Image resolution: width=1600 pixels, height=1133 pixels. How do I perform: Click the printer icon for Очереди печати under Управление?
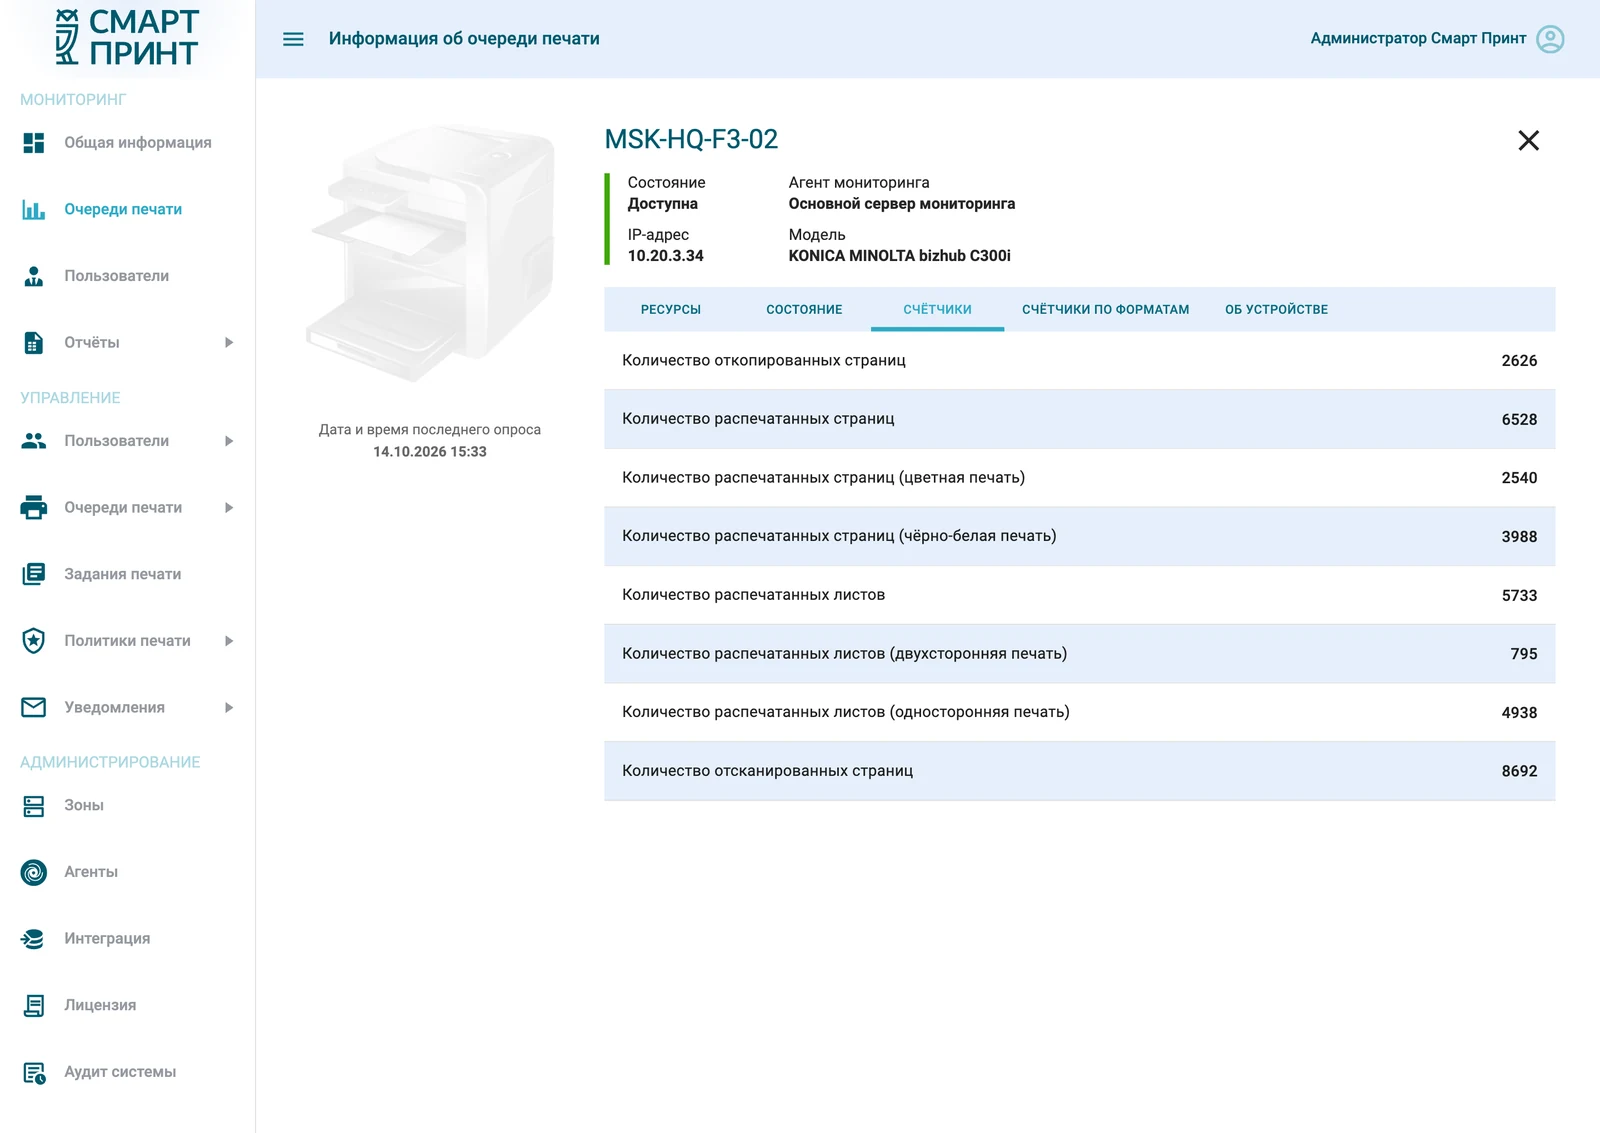34,508
